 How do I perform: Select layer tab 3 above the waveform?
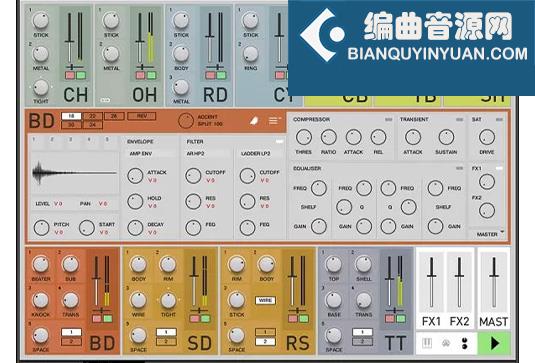(70, 140)
